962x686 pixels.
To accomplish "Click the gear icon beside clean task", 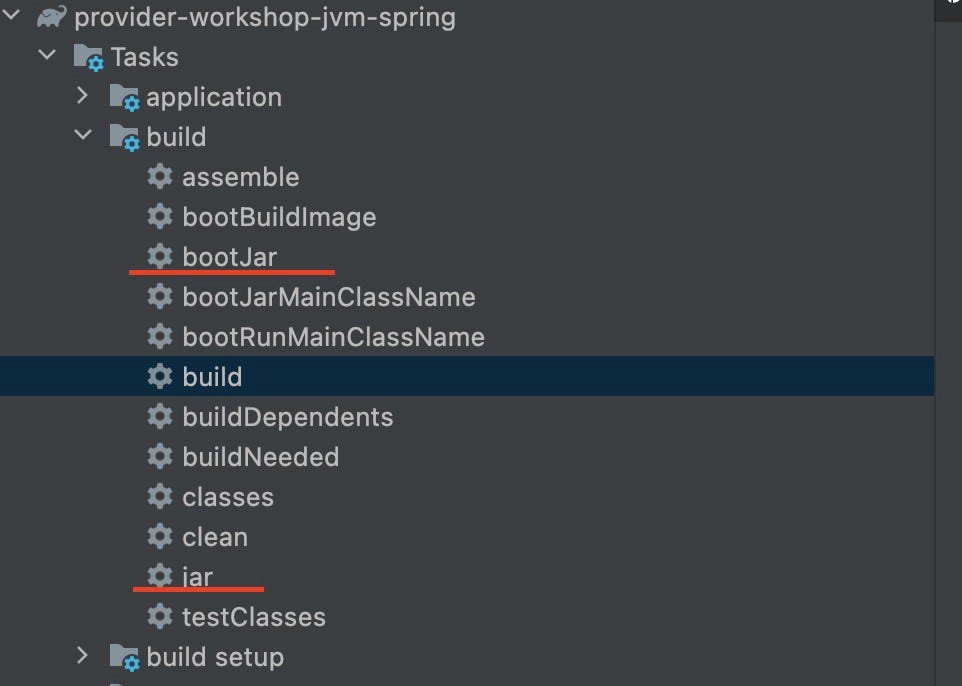I will 160,537.
